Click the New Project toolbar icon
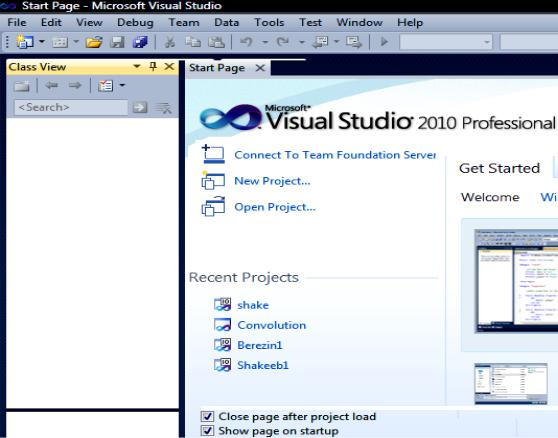 click(x=25, y=42)
